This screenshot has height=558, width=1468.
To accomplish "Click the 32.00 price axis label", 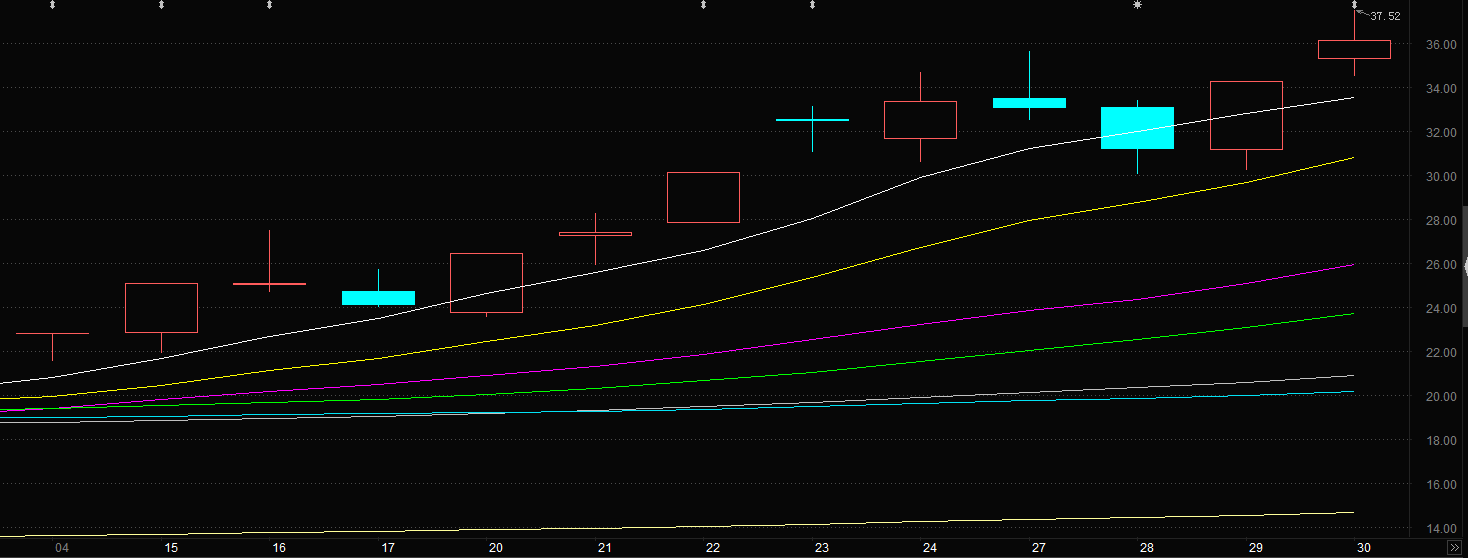I will pos(1440,133).
